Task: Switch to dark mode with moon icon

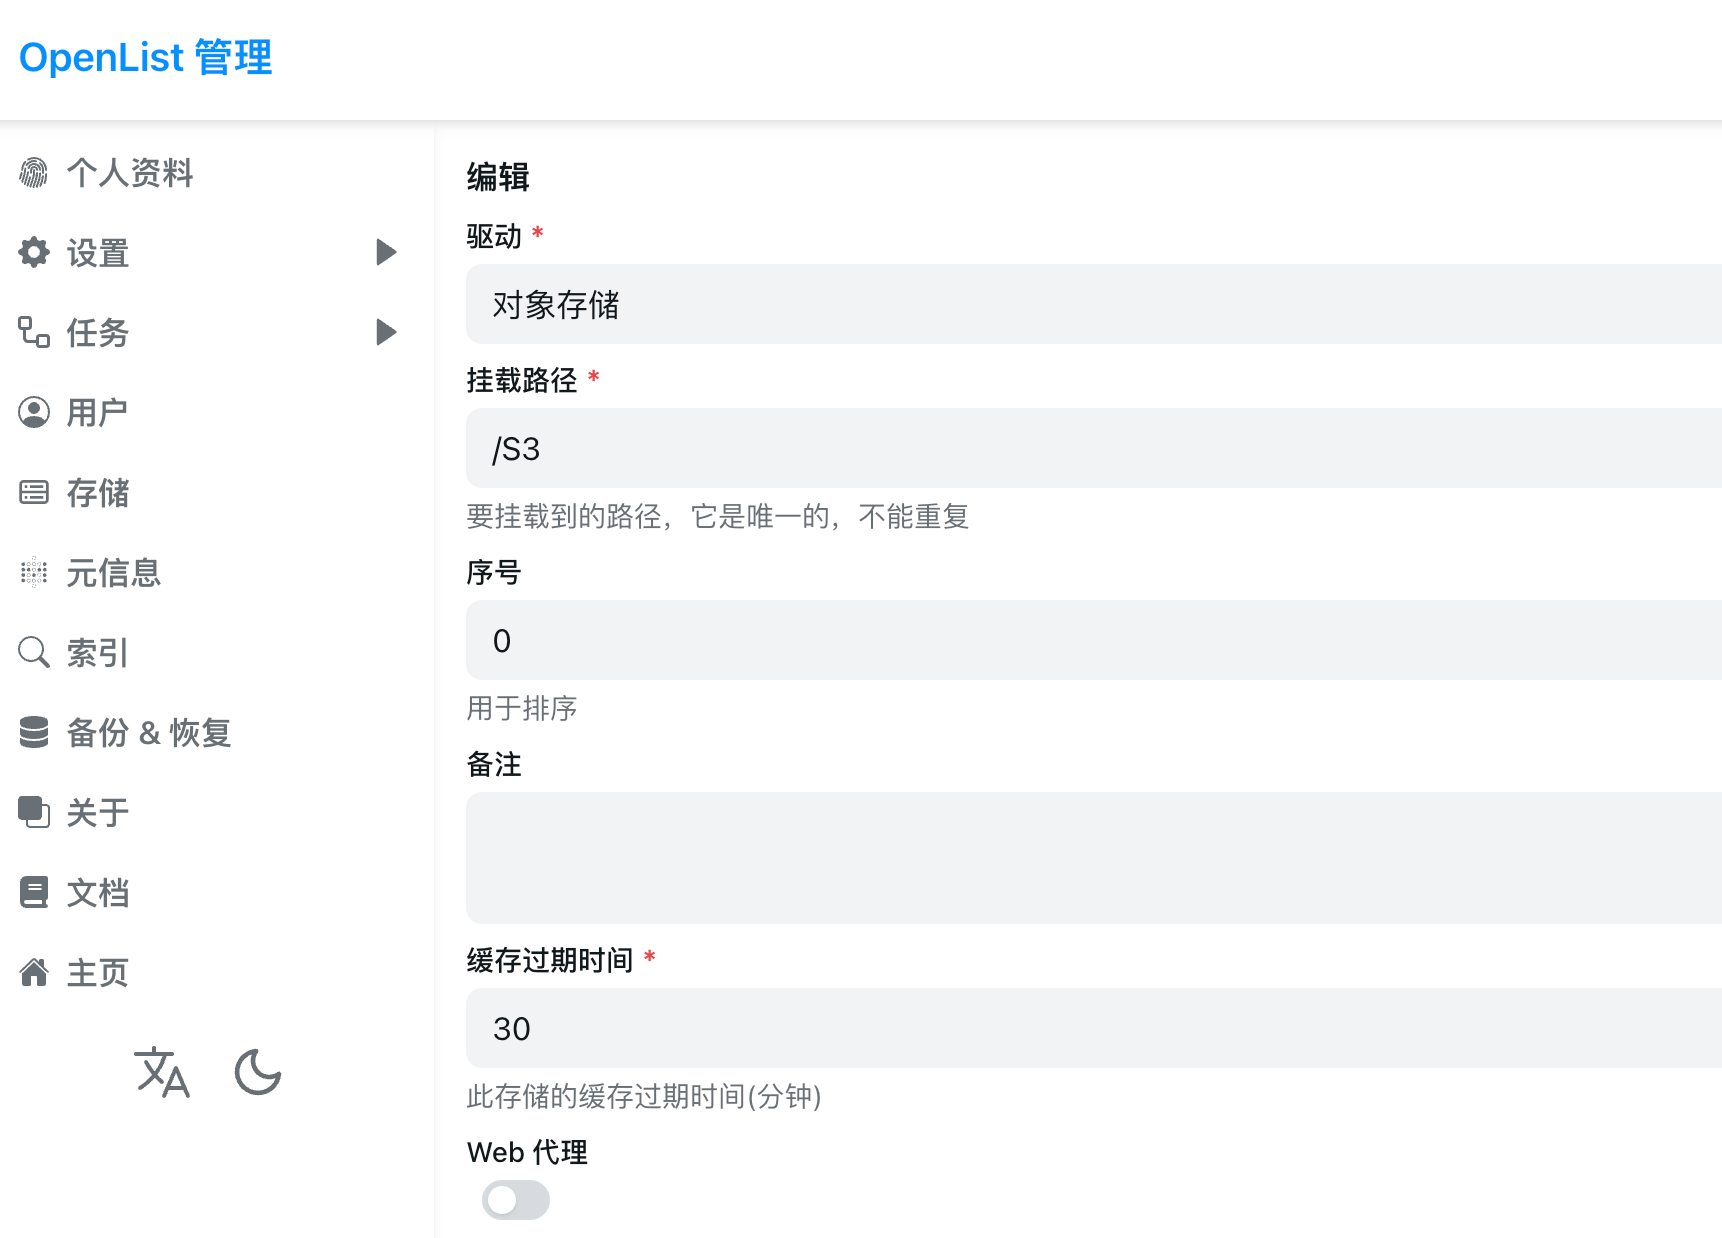Action: click(258, 1073)
